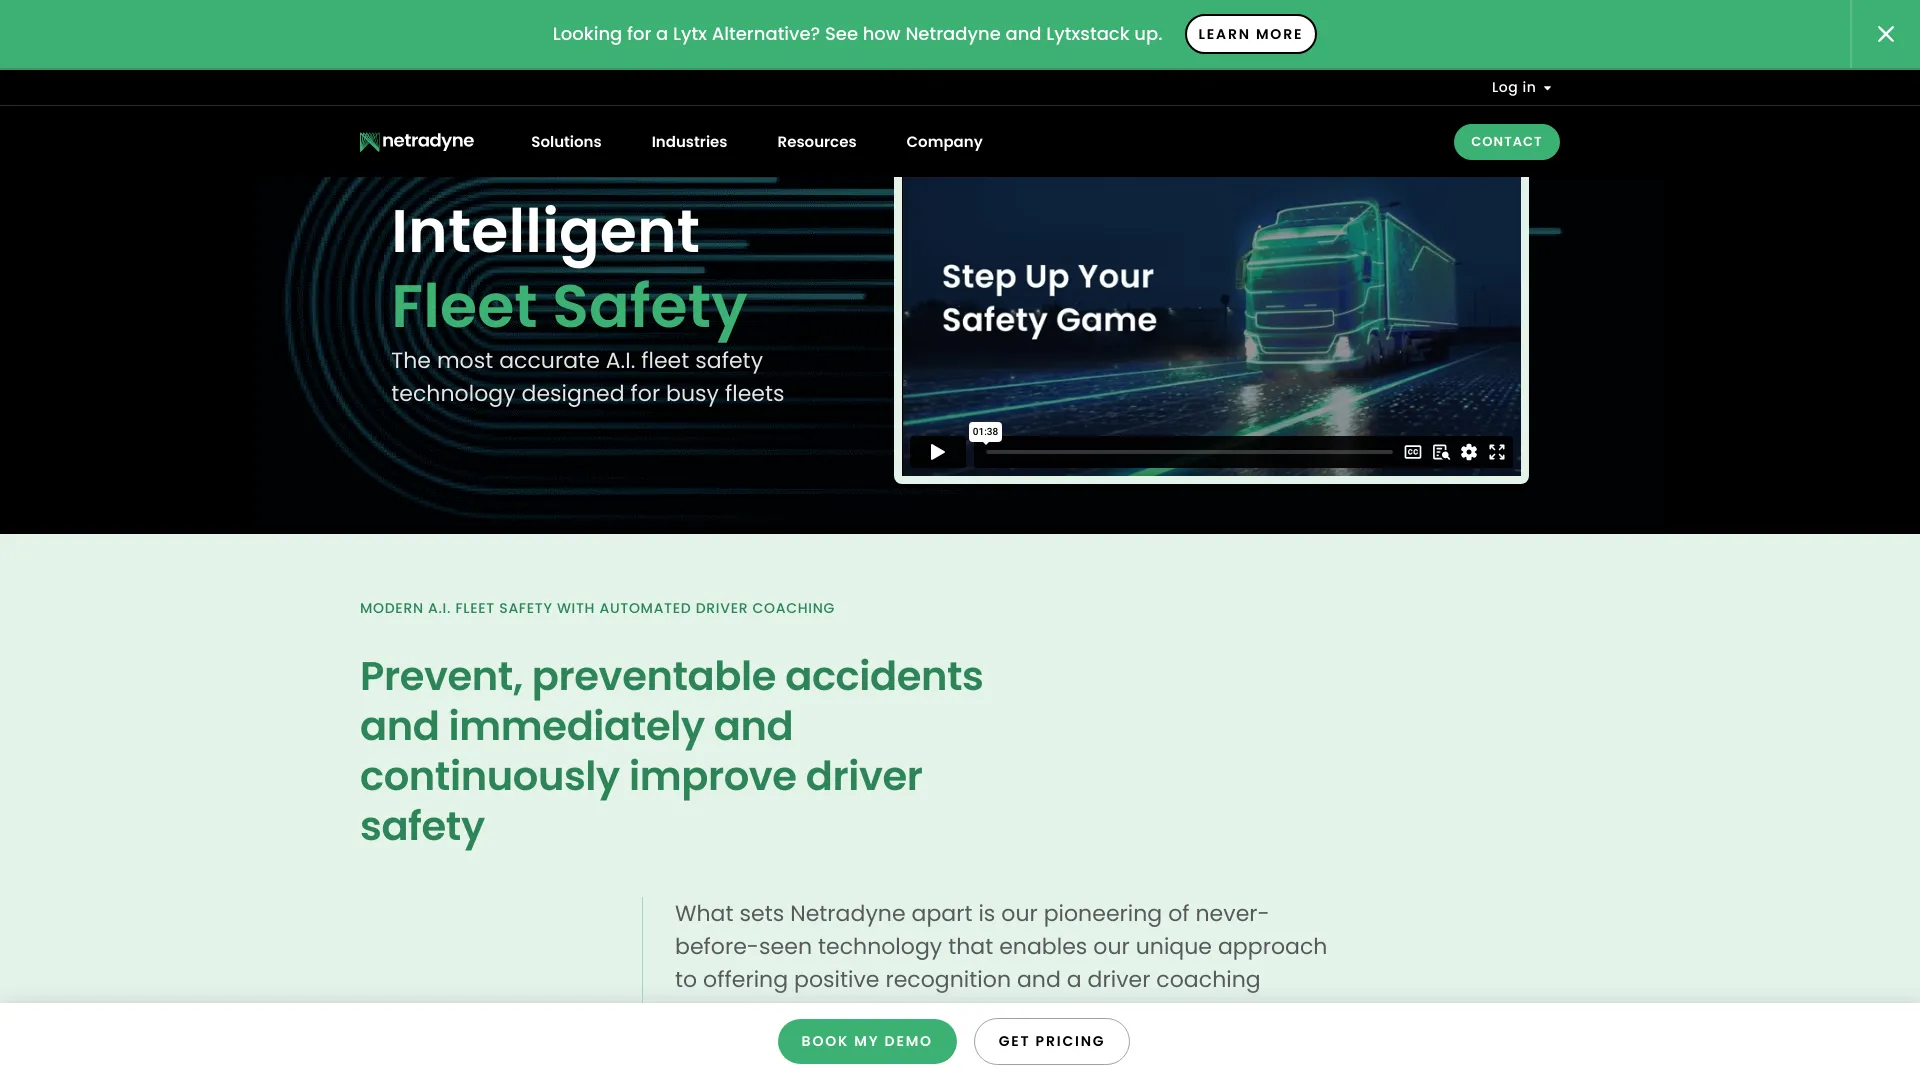Viewport: 1920px width, 1080px height.
Task: Click the BOOK MY DEMO button
Action: coord(866,1040)
